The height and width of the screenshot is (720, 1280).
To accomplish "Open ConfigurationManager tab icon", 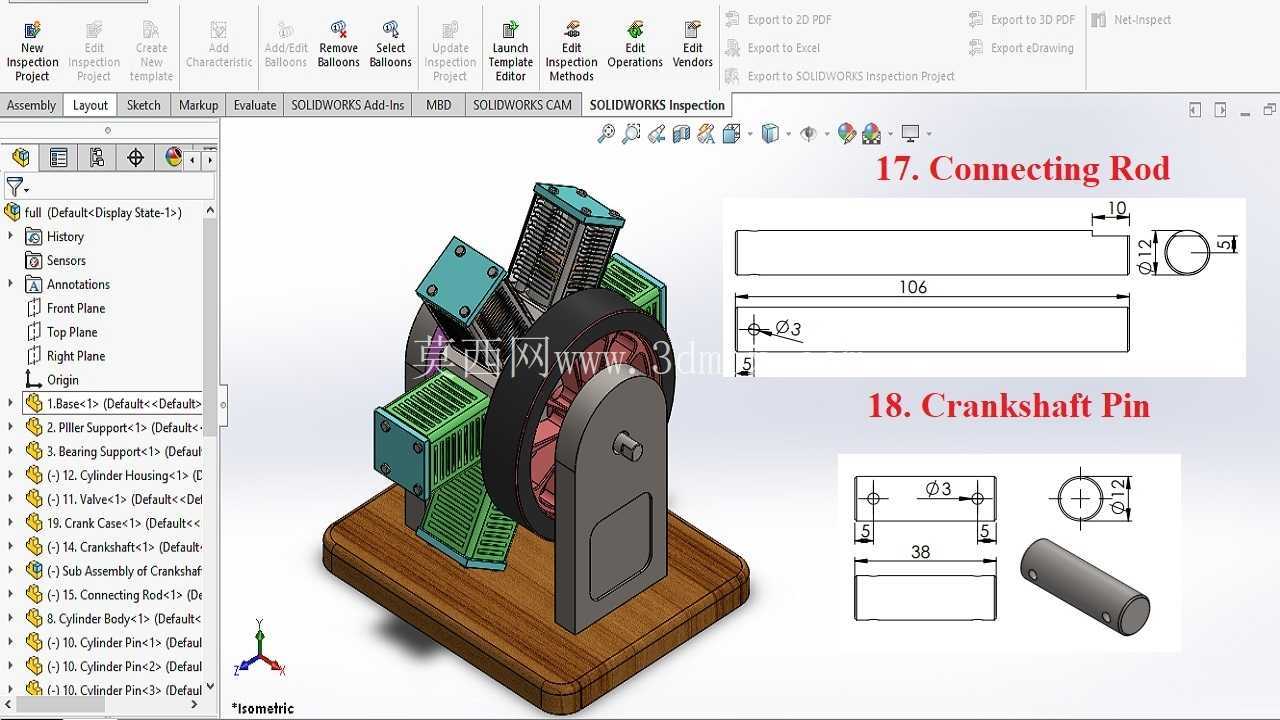I will [97, 157].
